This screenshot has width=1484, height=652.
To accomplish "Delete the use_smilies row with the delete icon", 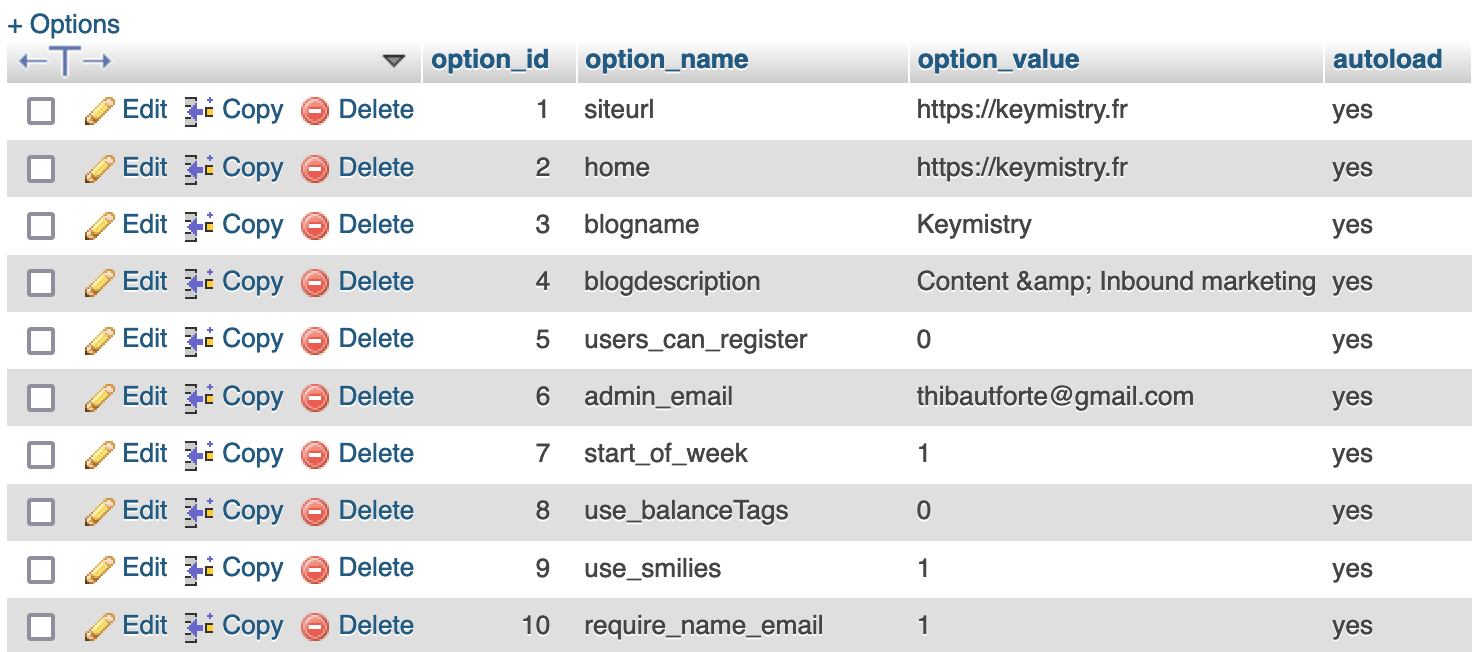I will click(315, 568).
